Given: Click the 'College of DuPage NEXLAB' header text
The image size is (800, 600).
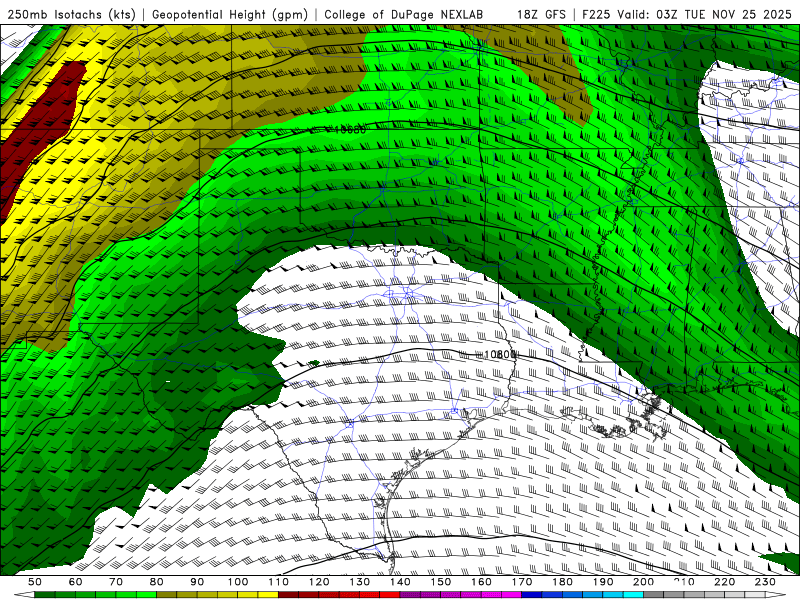Looking at the screenshot, I should (403, 14).
